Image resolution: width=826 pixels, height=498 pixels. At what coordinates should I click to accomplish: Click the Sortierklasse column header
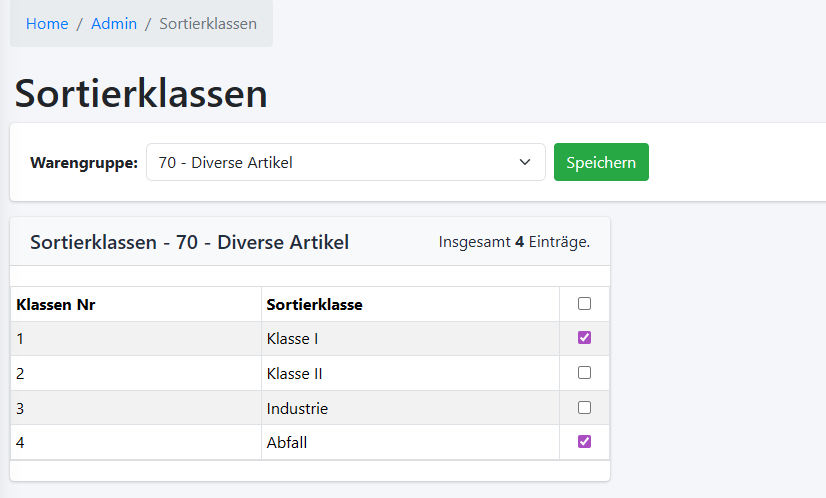314,305
